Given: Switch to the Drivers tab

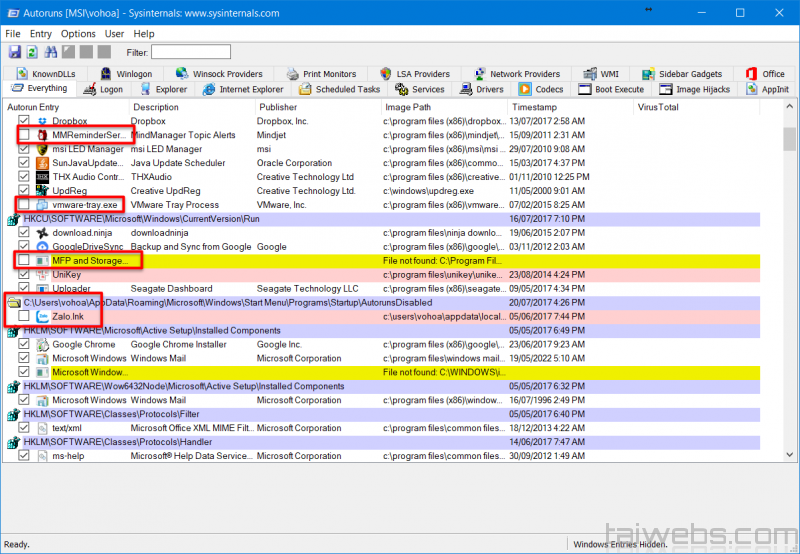Looking at the screenshot, I should pos(481,89).
